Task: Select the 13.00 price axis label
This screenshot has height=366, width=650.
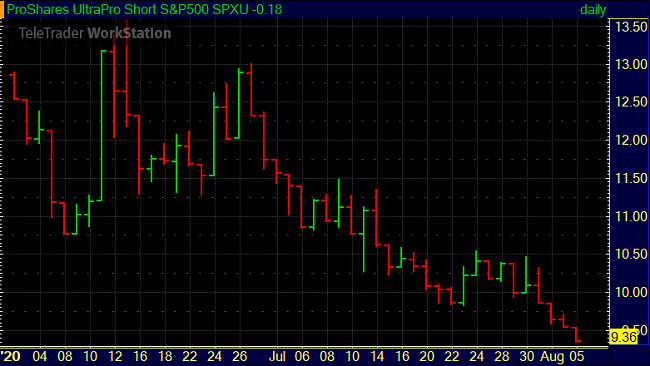Action: tap(631, 64)
